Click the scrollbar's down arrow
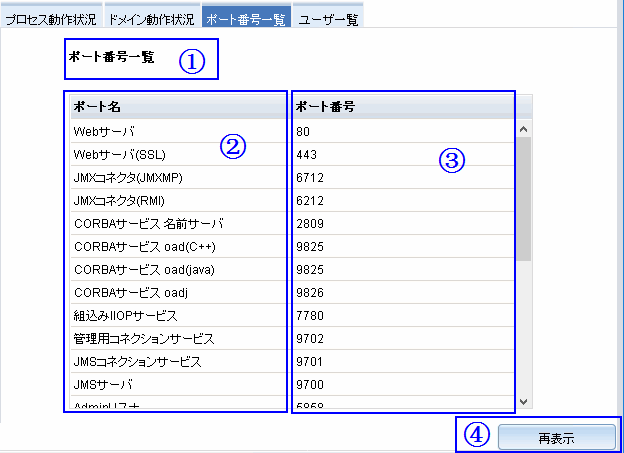The image size is (624, 453). [x=523, y=400]
